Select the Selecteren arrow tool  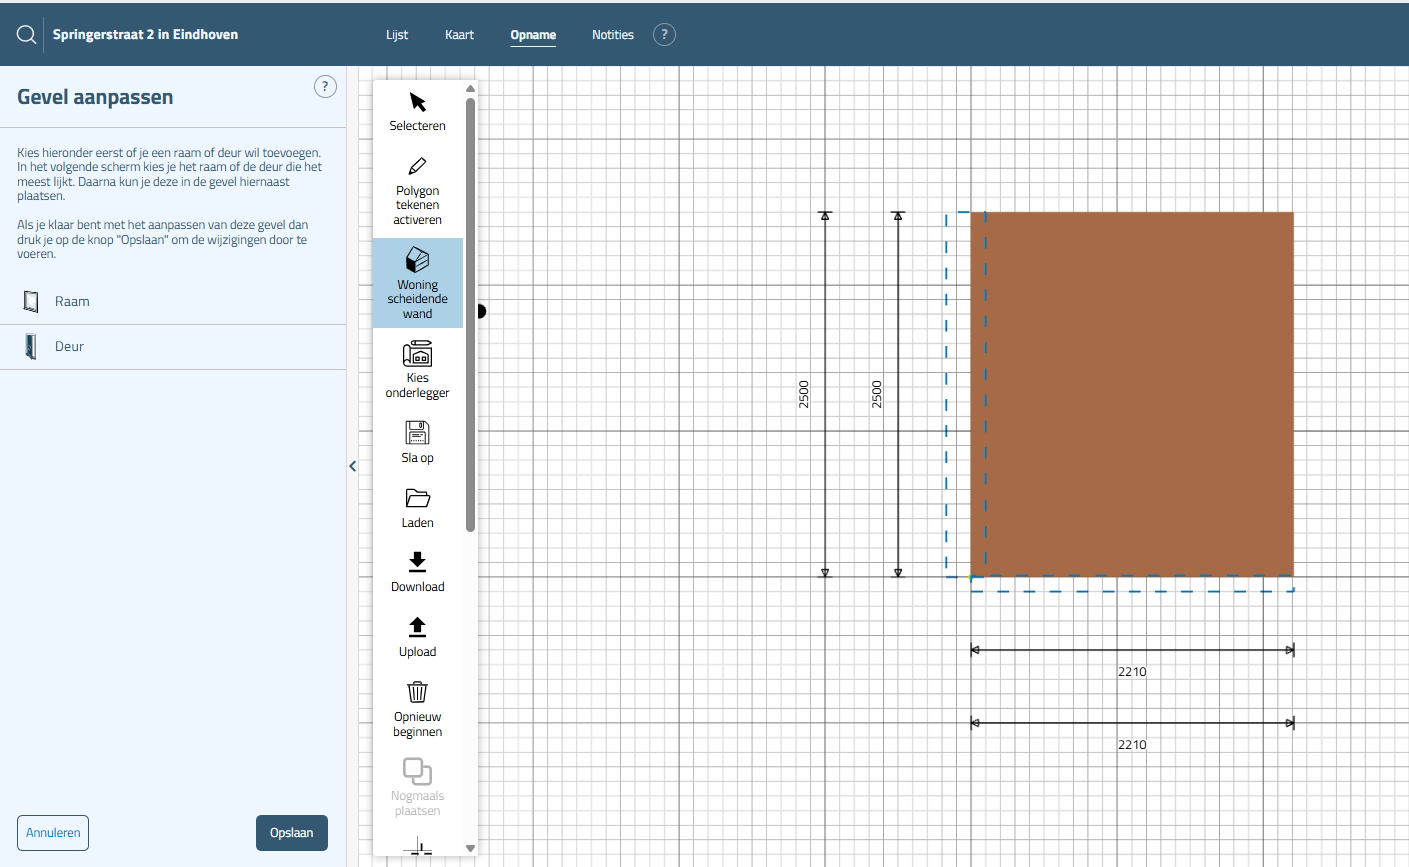click(418, 103)
